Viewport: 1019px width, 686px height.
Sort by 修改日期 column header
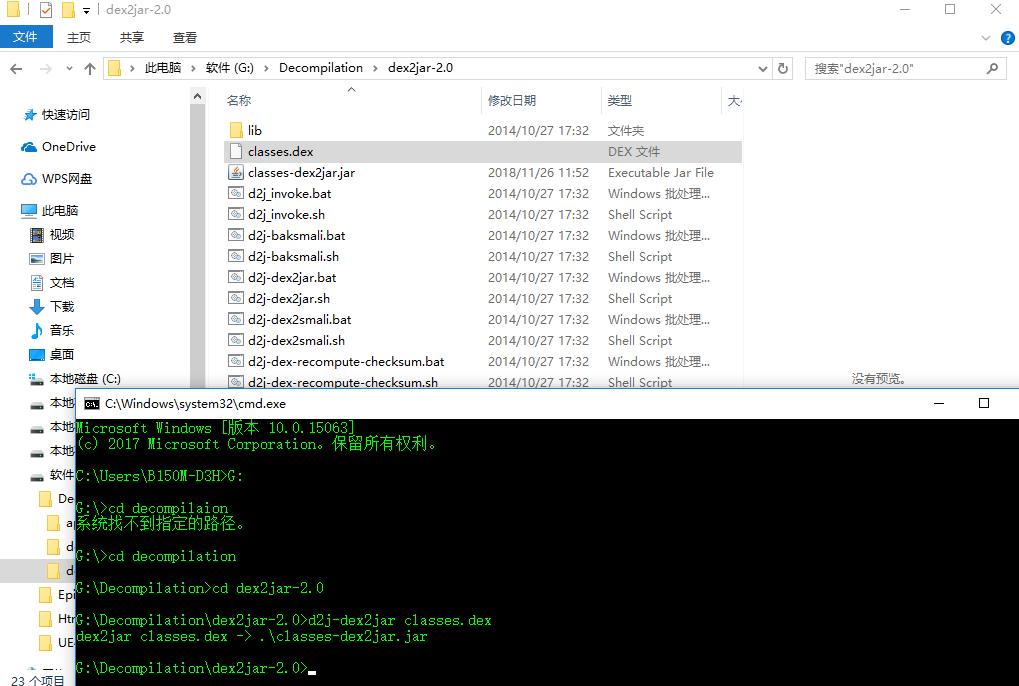tap(512, 101)
